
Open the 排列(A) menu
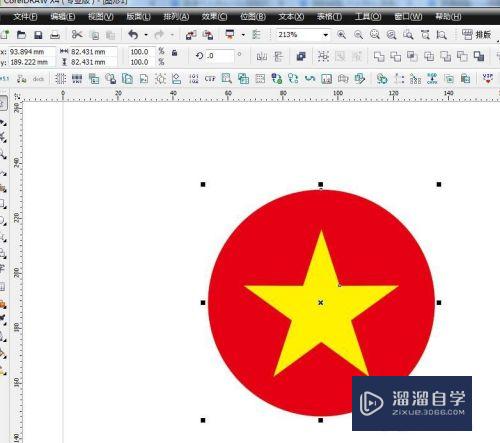tap(176, 16)
